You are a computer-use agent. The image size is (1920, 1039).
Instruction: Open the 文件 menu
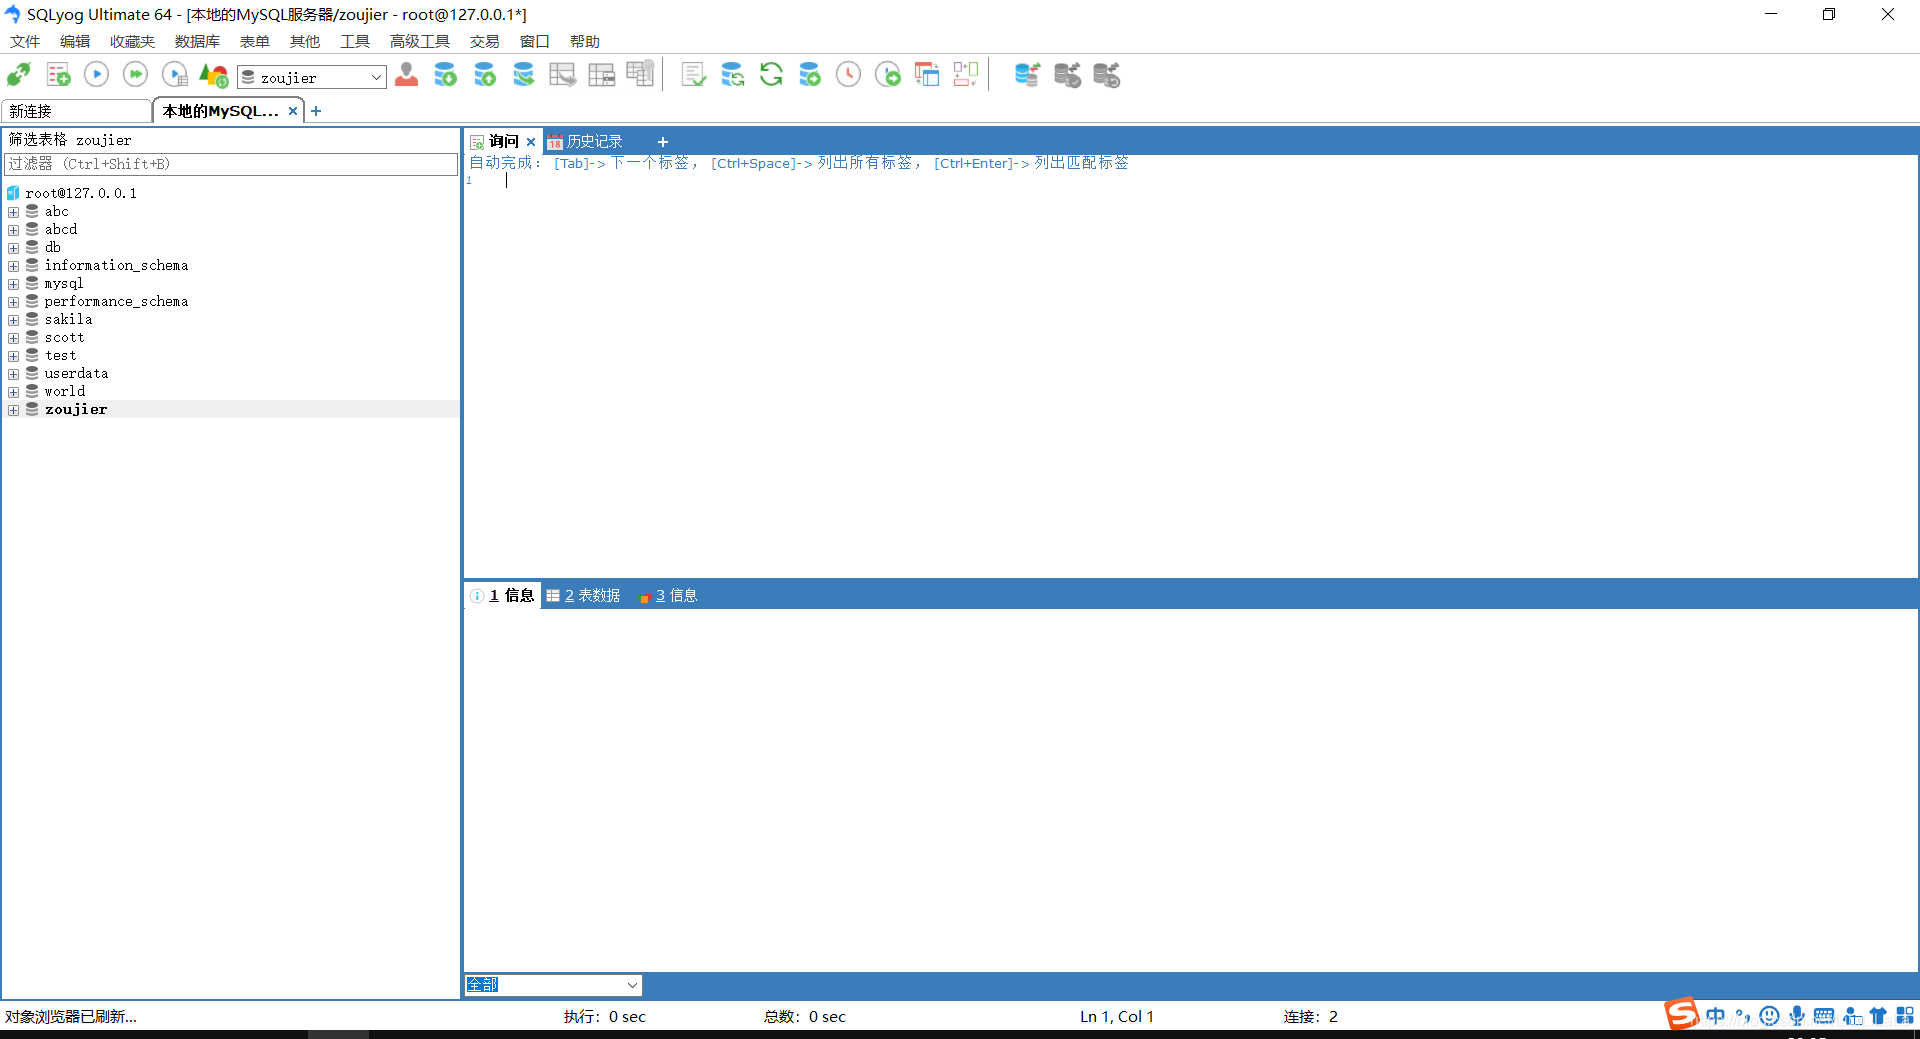(x=25, y=41)
